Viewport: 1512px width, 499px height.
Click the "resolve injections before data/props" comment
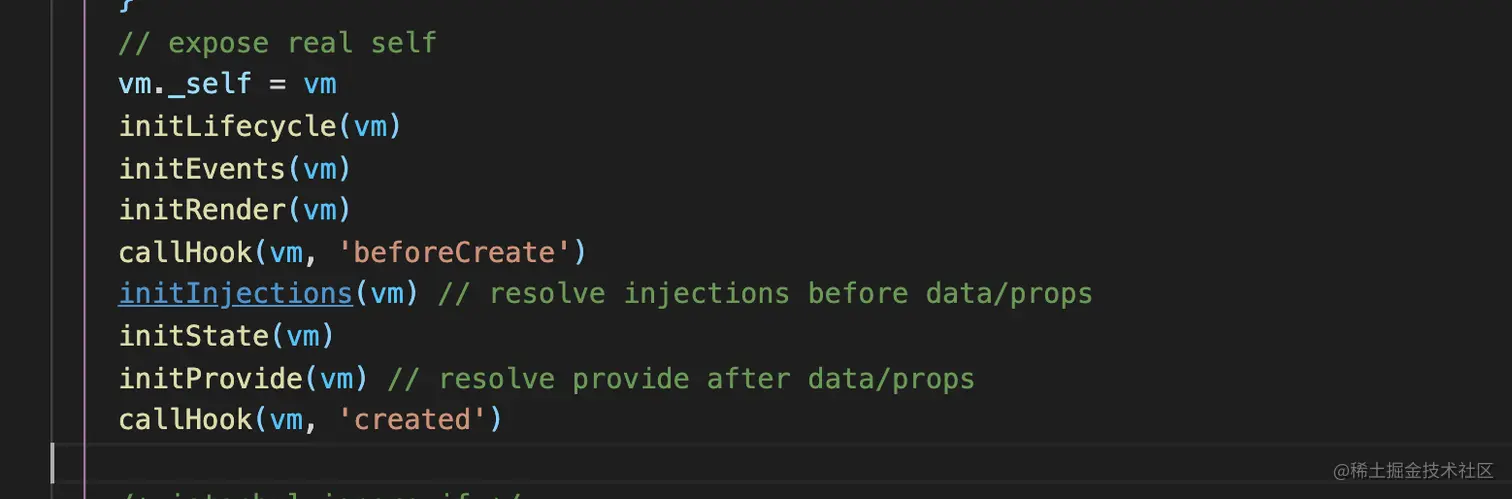(x=765, y=294)
